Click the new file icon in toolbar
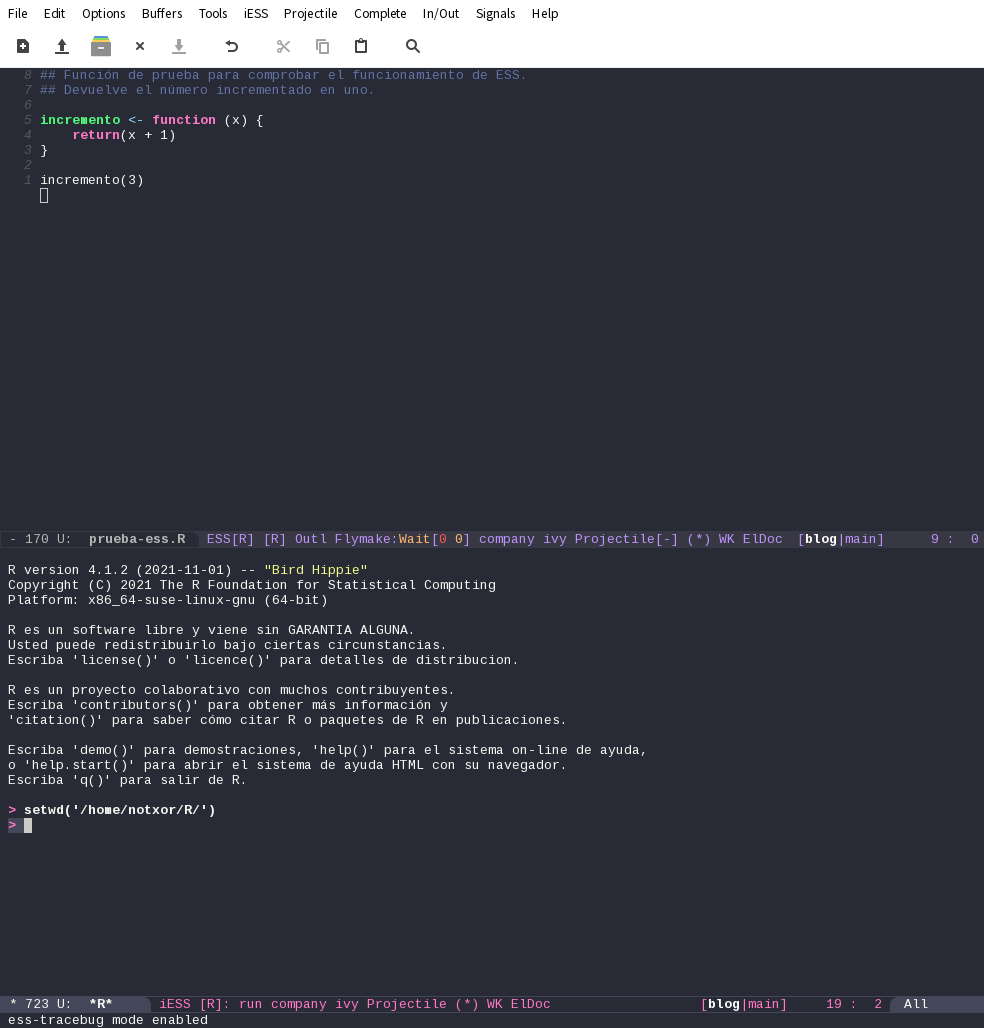This screenshot has width=984, height=1028. [22, 46]
